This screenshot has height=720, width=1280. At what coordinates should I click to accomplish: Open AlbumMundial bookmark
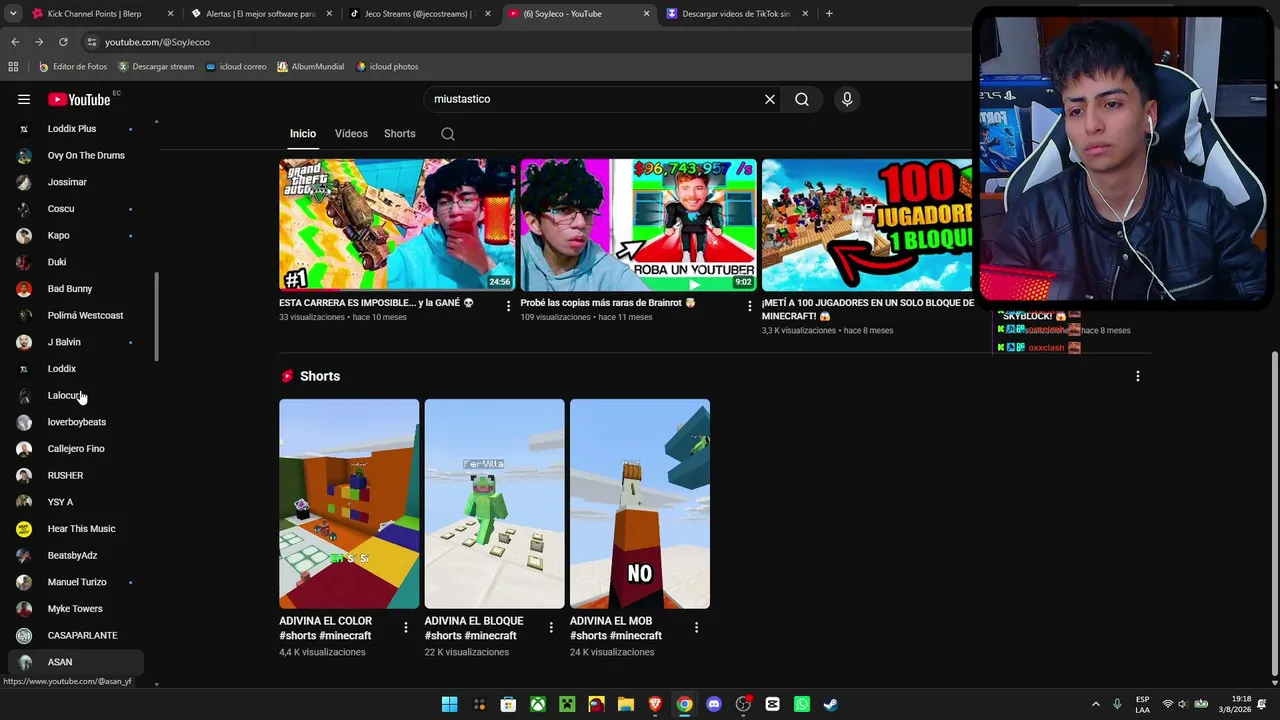(311, 67)
